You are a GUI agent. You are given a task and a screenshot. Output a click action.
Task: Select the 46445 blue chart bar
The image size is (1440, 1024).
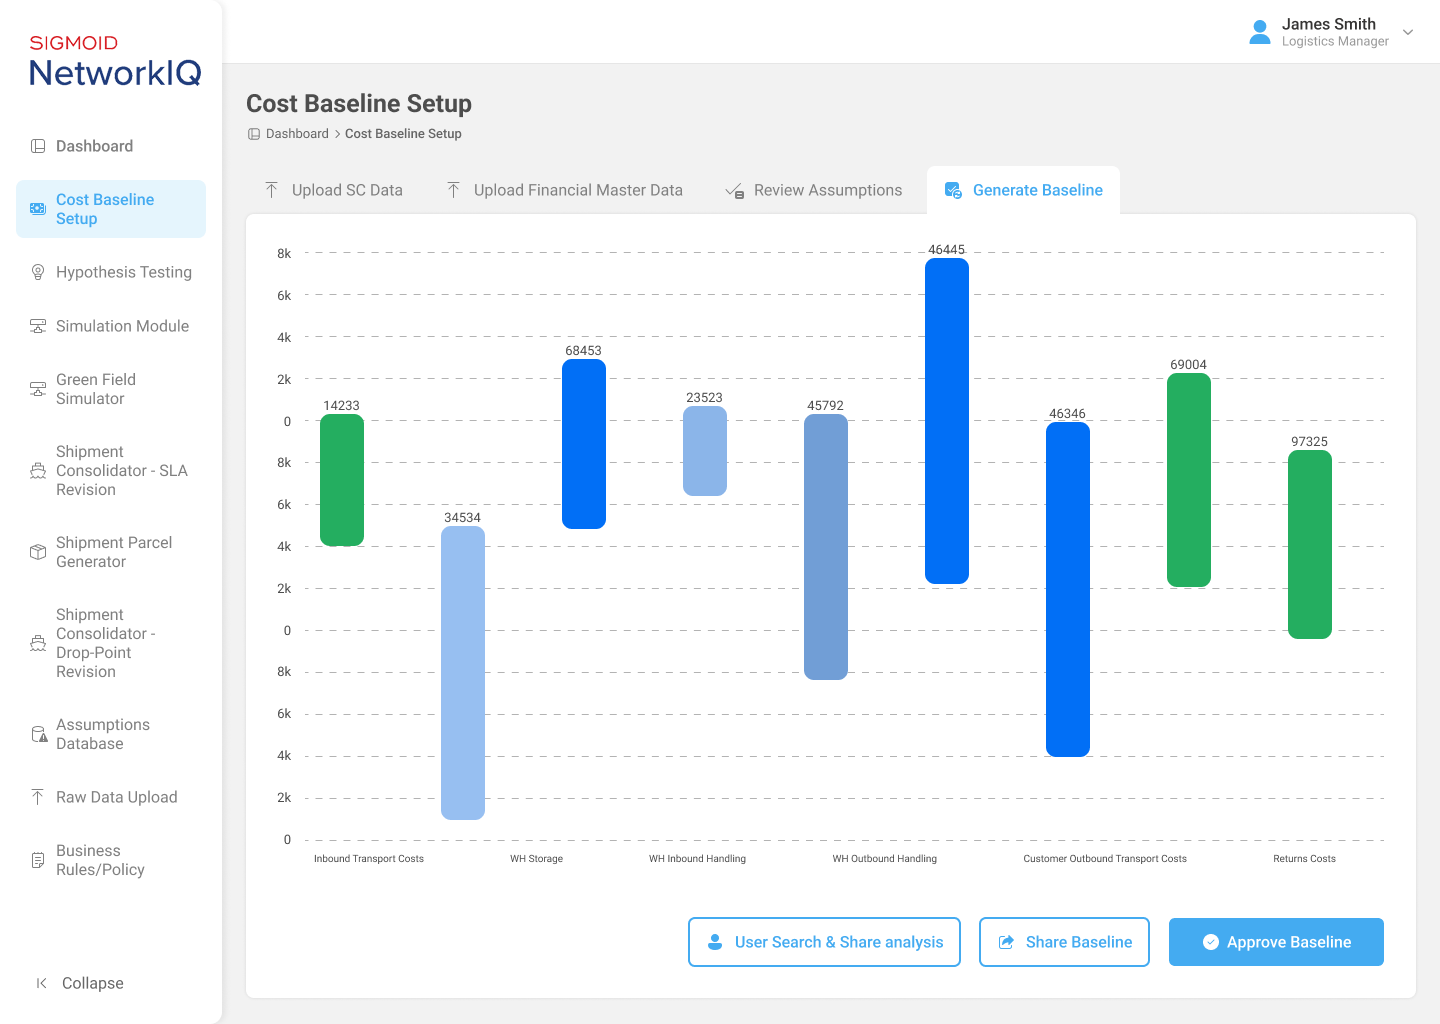click(946, 420)
